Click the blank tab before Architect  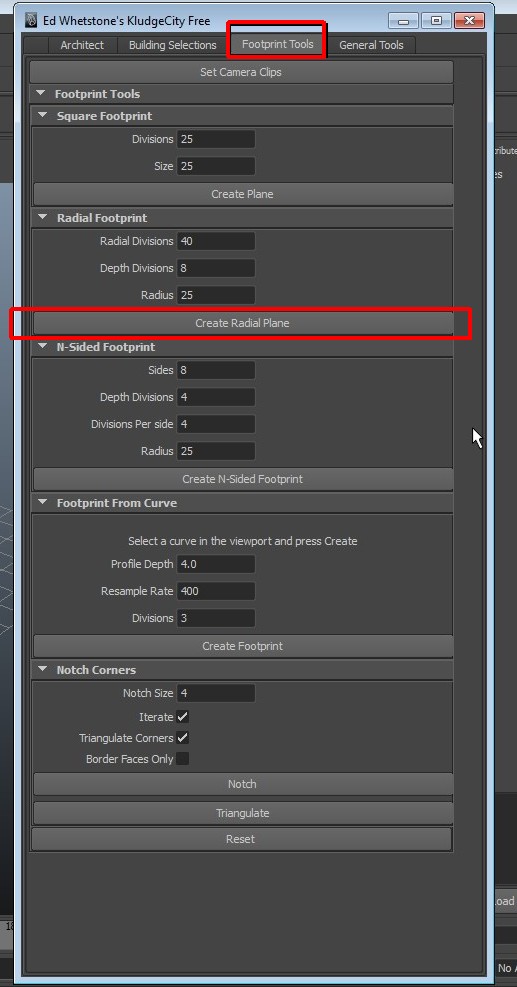click(x=37, y=45)
